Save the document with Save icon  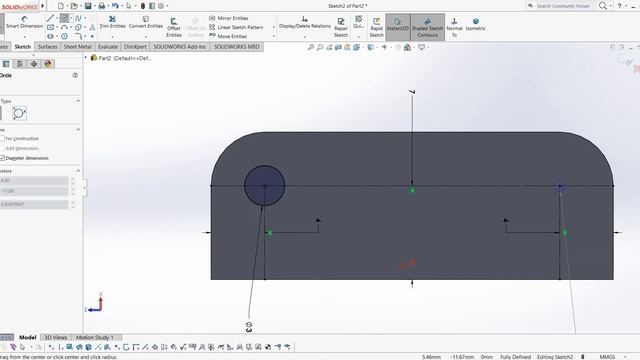[x=88, y=6]
